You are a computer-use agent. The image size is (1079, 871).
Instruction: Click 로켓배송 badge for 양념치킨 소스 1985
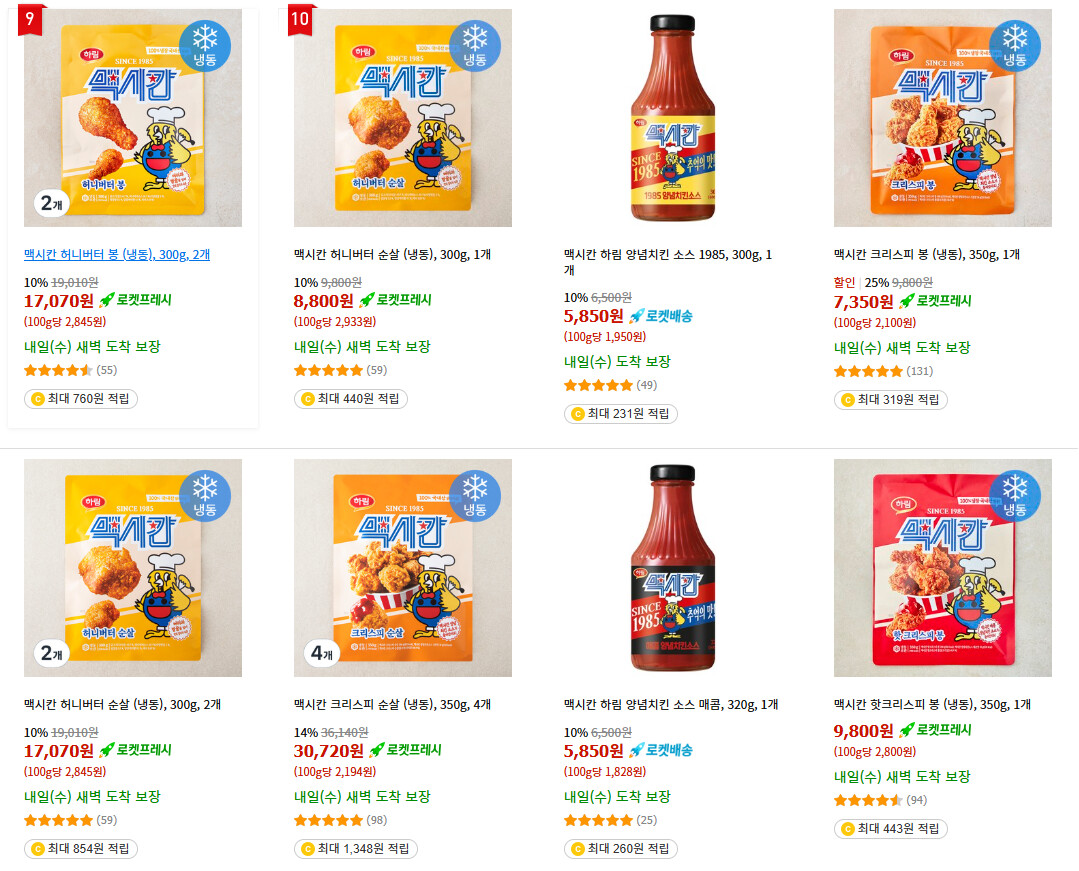(x=660, y=316)
